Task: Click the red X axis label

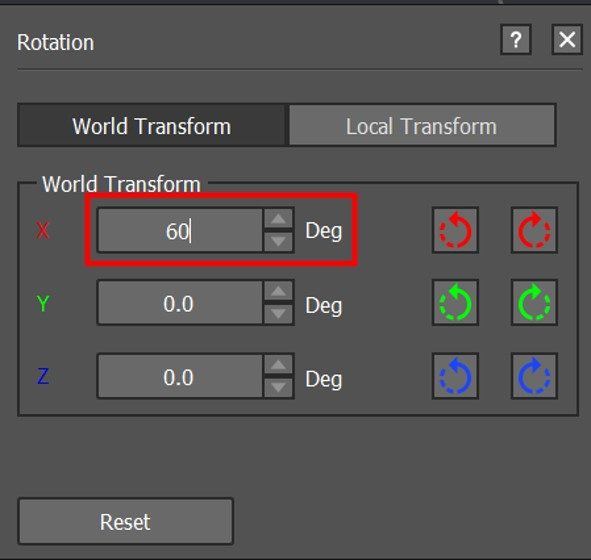Action: coord(43,230)
